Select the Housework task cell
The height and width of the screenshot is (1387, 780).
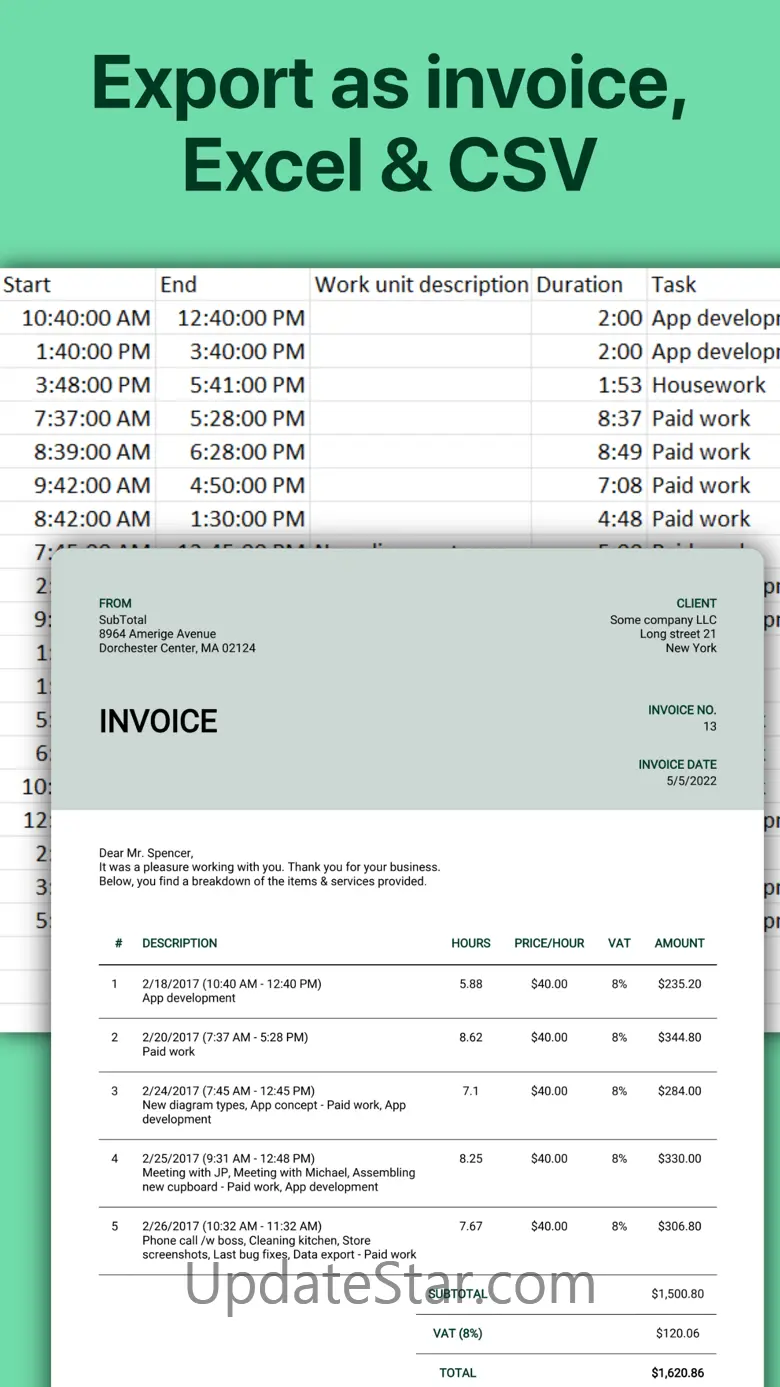pyautogui.click(x=708, y=385)
